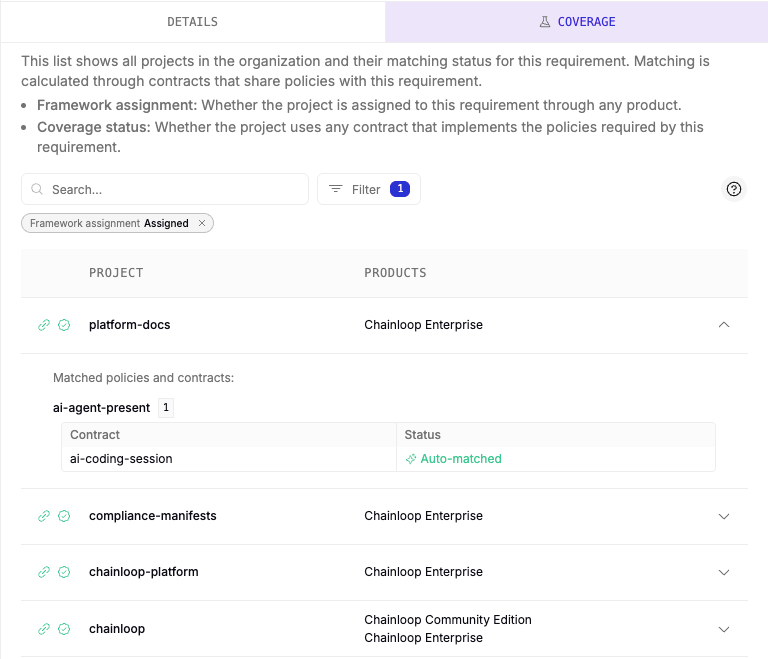The width and height of the screenshot is (768, 659).
Task: Click link icon for compliance-manifests
Action: click(x=44, y=516)
